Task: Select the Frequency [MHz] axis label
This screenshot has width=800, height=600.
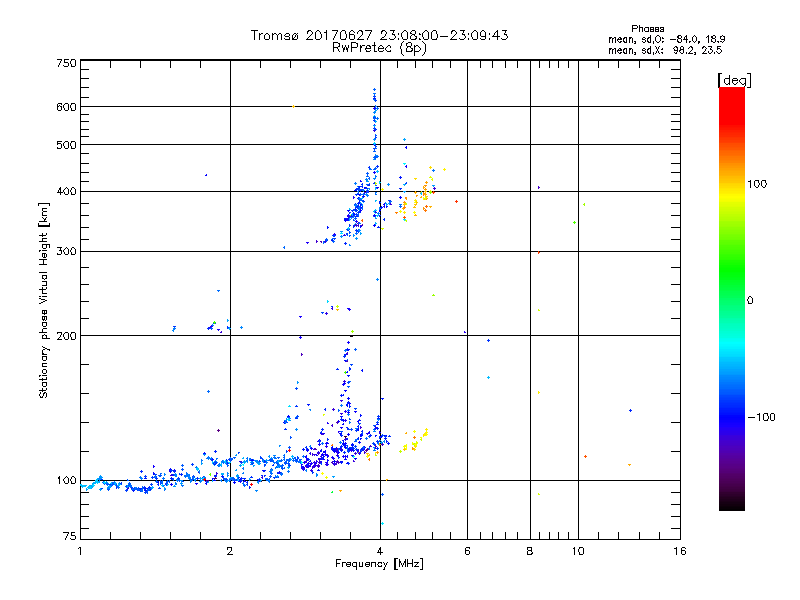Action: 379,566
